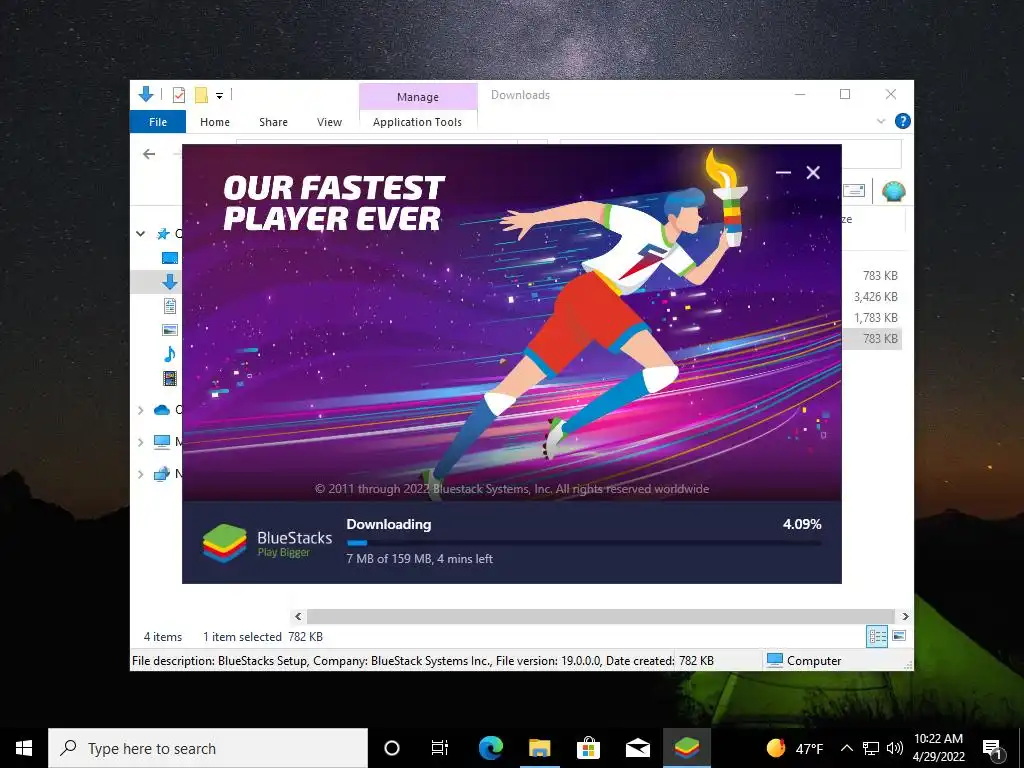Open Mail app from taskbar
1024x768 pixels.
click(637, 748)
